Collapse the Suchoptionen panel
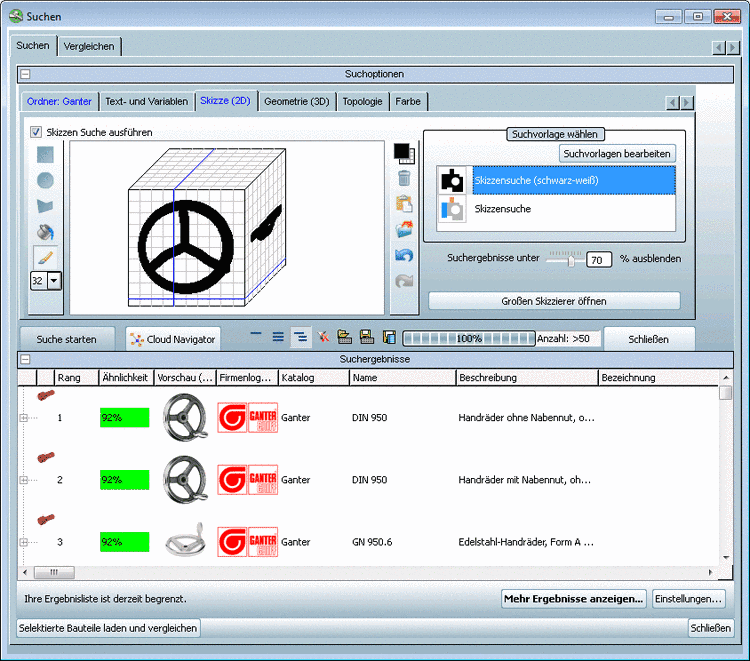Screen dimensions: 750x661 coord(25,74)
